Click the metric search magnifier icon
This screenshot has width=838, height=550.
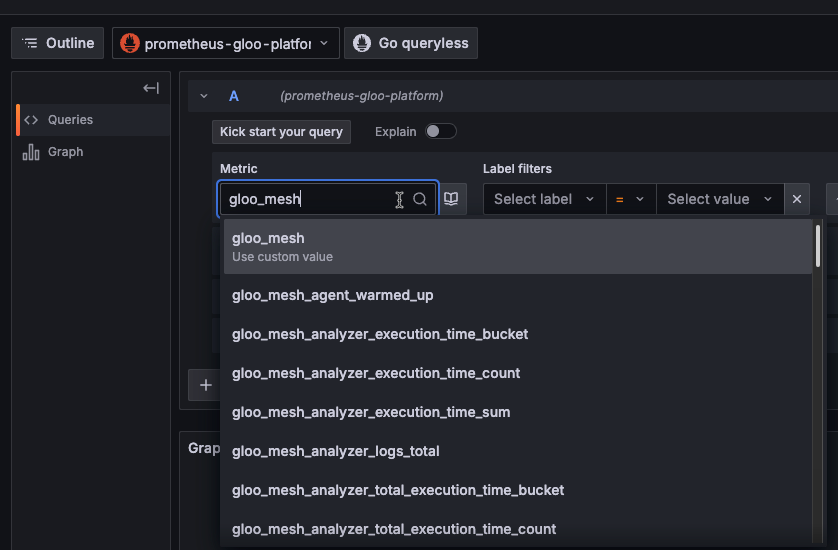[x=420, y=199]
